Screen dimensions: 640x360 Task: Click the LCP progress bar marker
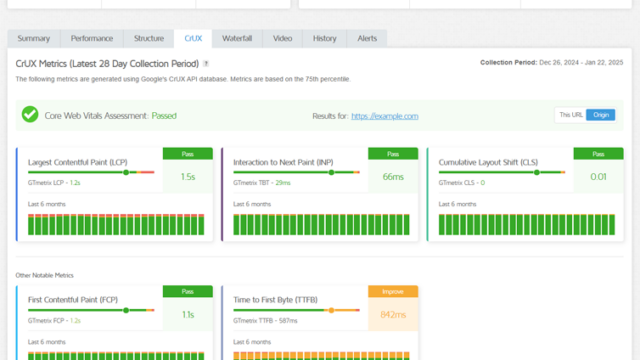pyautogui.click(x=126, y=172)
